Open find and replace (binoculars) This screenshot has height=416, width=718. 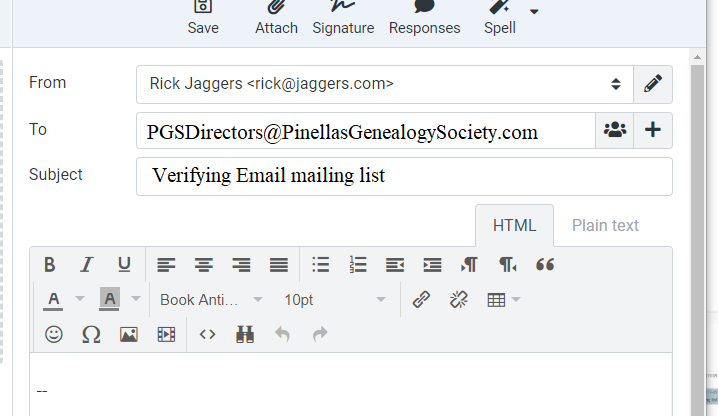(245, 334)
